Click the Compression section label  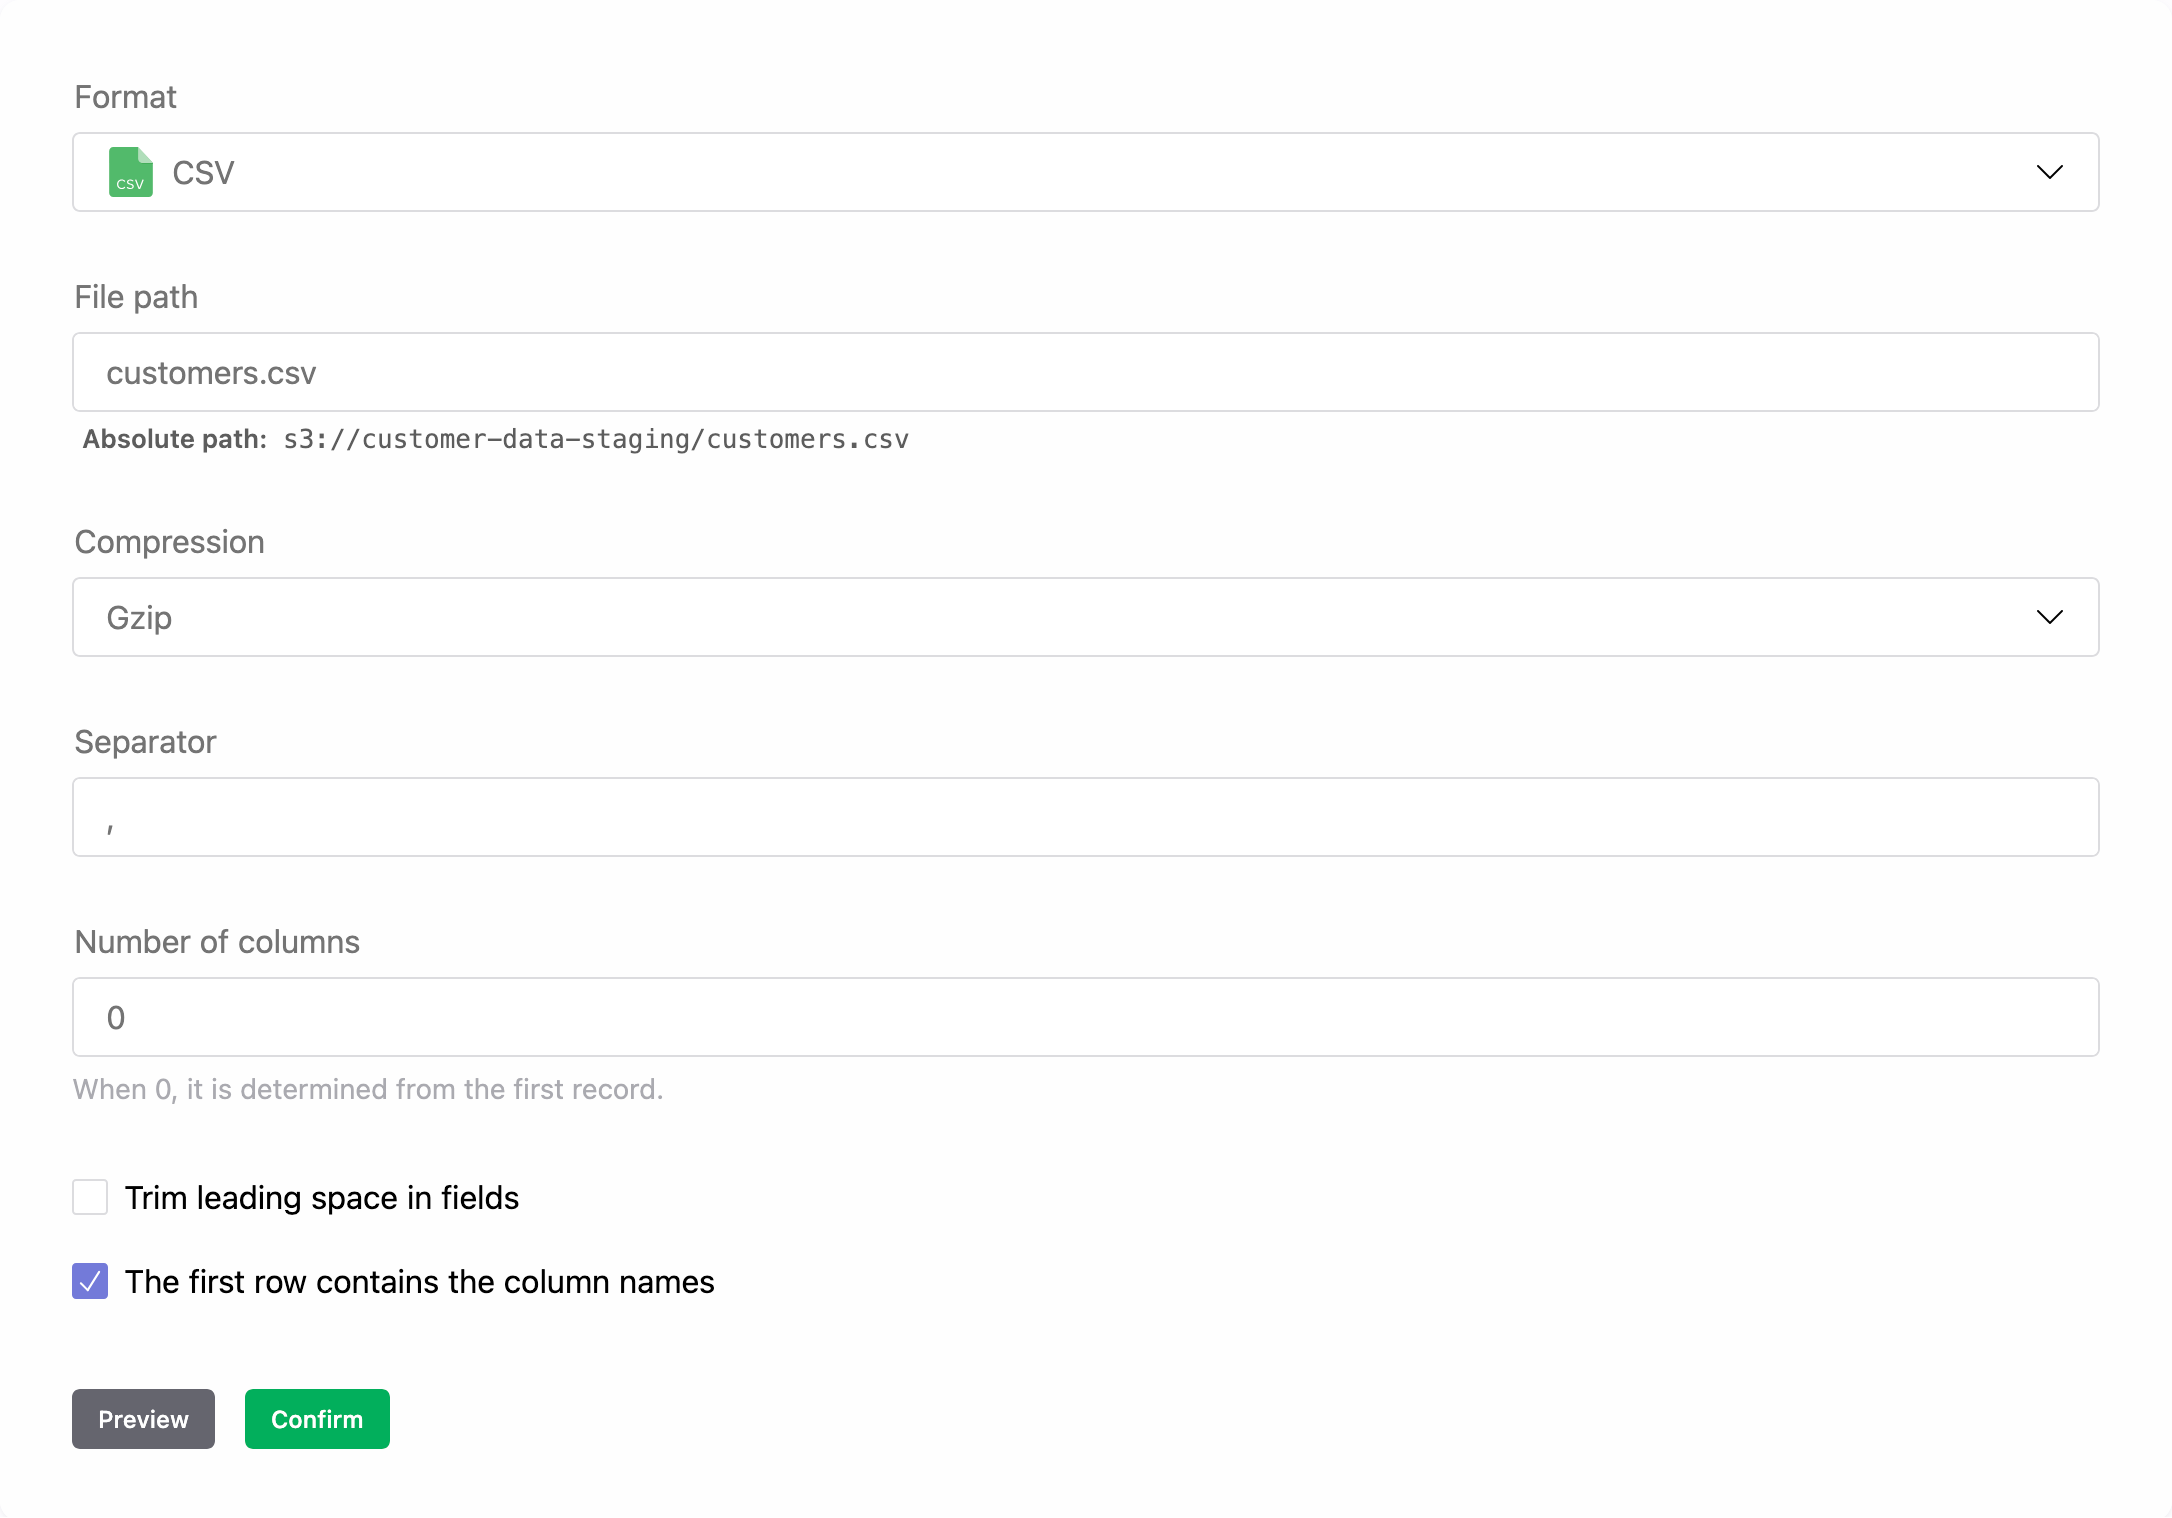(x=168, y=542)
